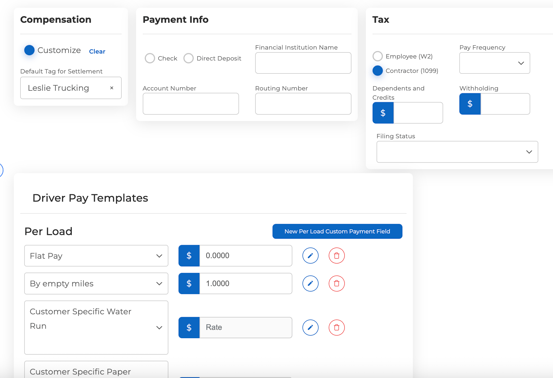Screen dimensions: 553x378
Task: Open the Flat Pay type dropdown
Action: pos(96,256)
